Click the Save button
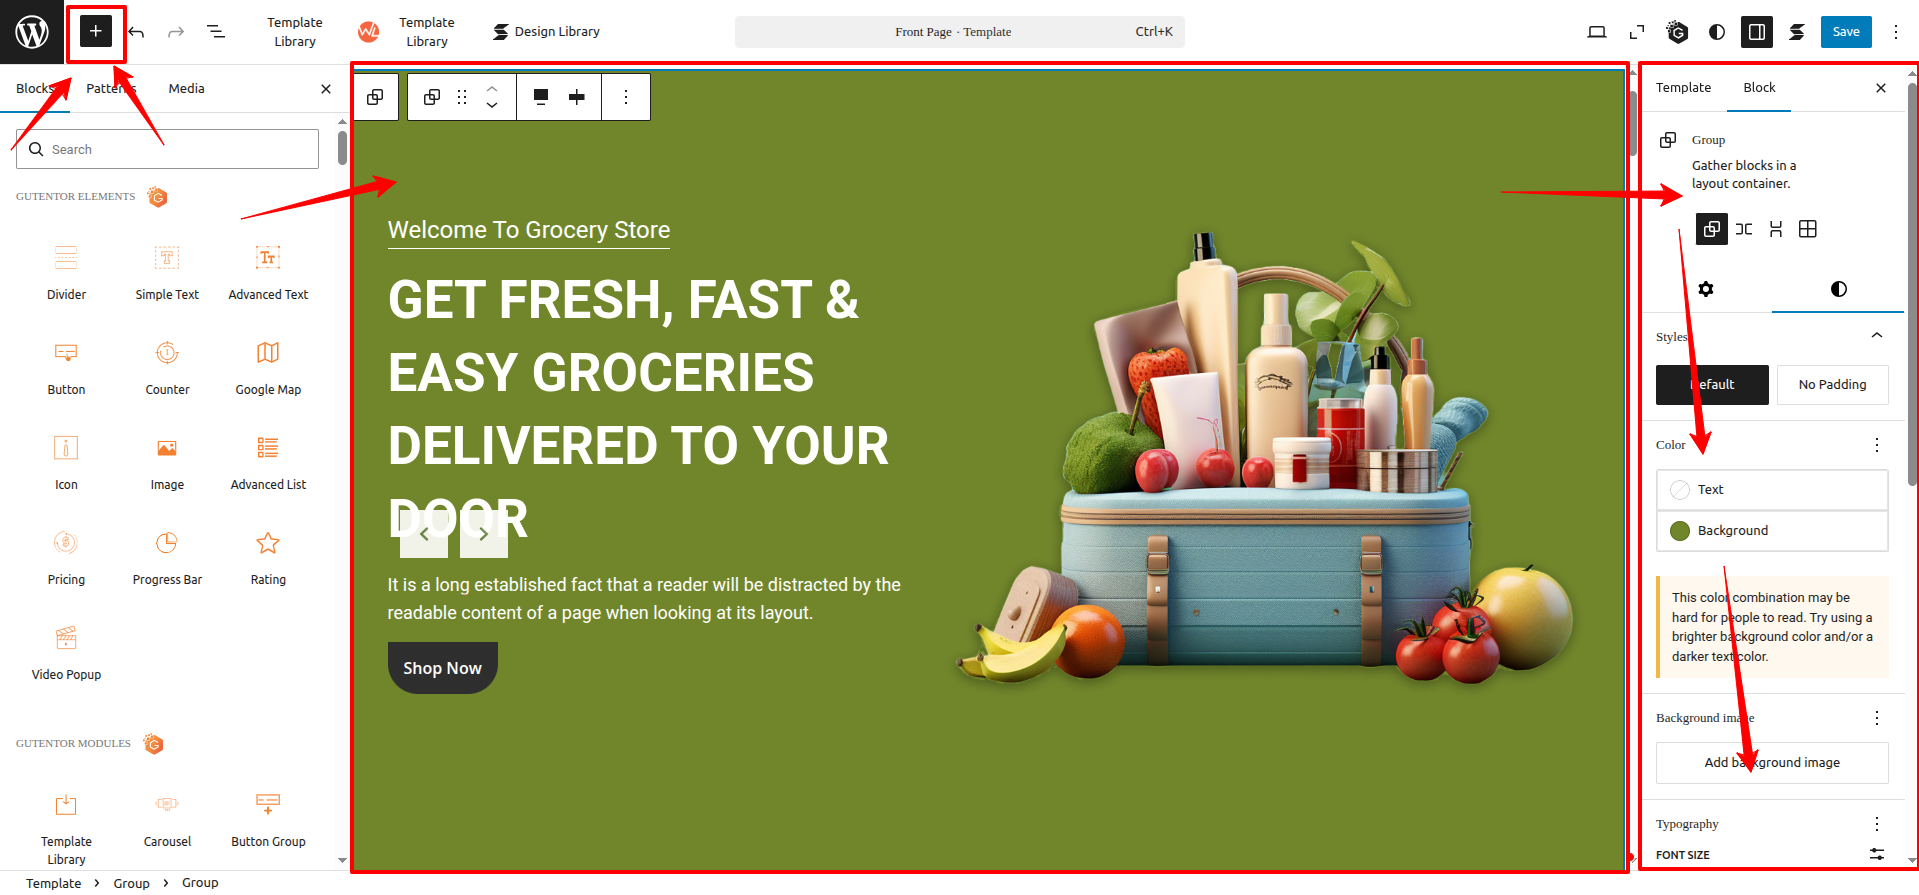Screen dimensions: 1919x895 [1845, 32]
